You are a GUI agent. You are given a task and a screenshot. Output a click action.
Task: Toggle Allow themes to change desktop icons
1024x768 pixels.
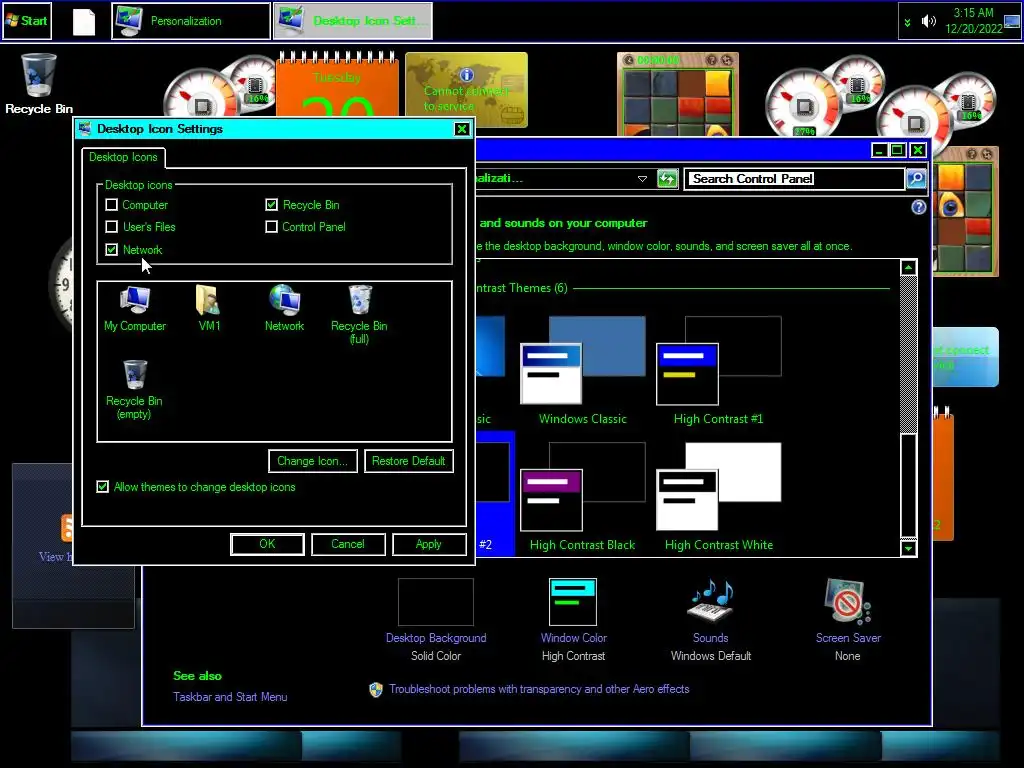point(103,487)
